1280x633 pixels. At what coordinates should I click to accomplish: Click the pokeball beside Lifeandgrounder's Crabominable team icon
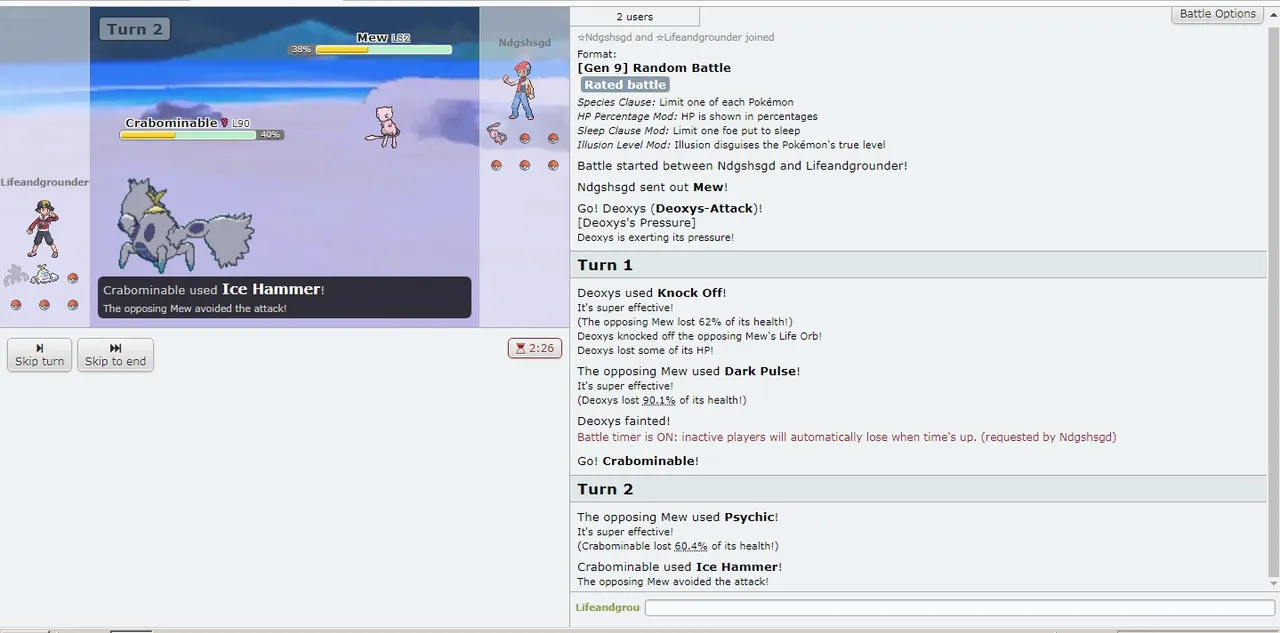click(72, 278)
